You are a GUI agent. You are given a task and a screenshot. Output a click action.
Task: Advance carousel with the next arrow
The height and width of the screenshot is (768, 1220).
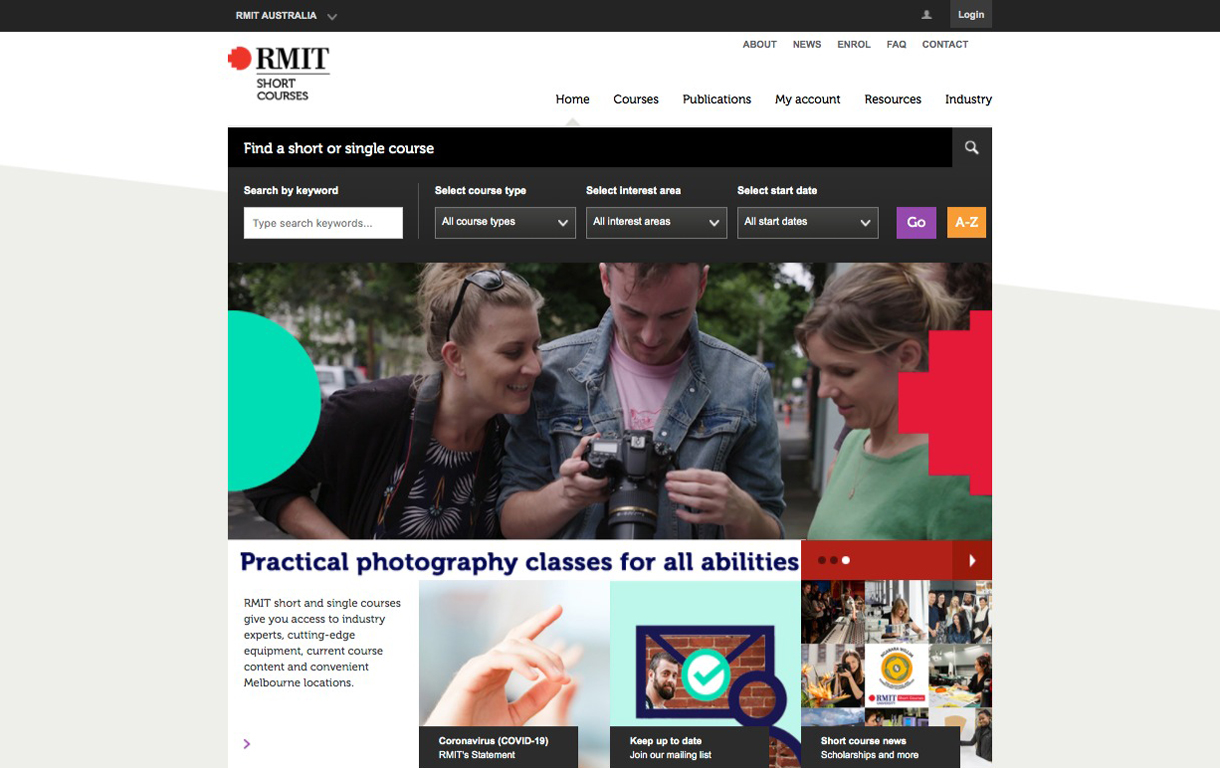(x=972, y=561)
